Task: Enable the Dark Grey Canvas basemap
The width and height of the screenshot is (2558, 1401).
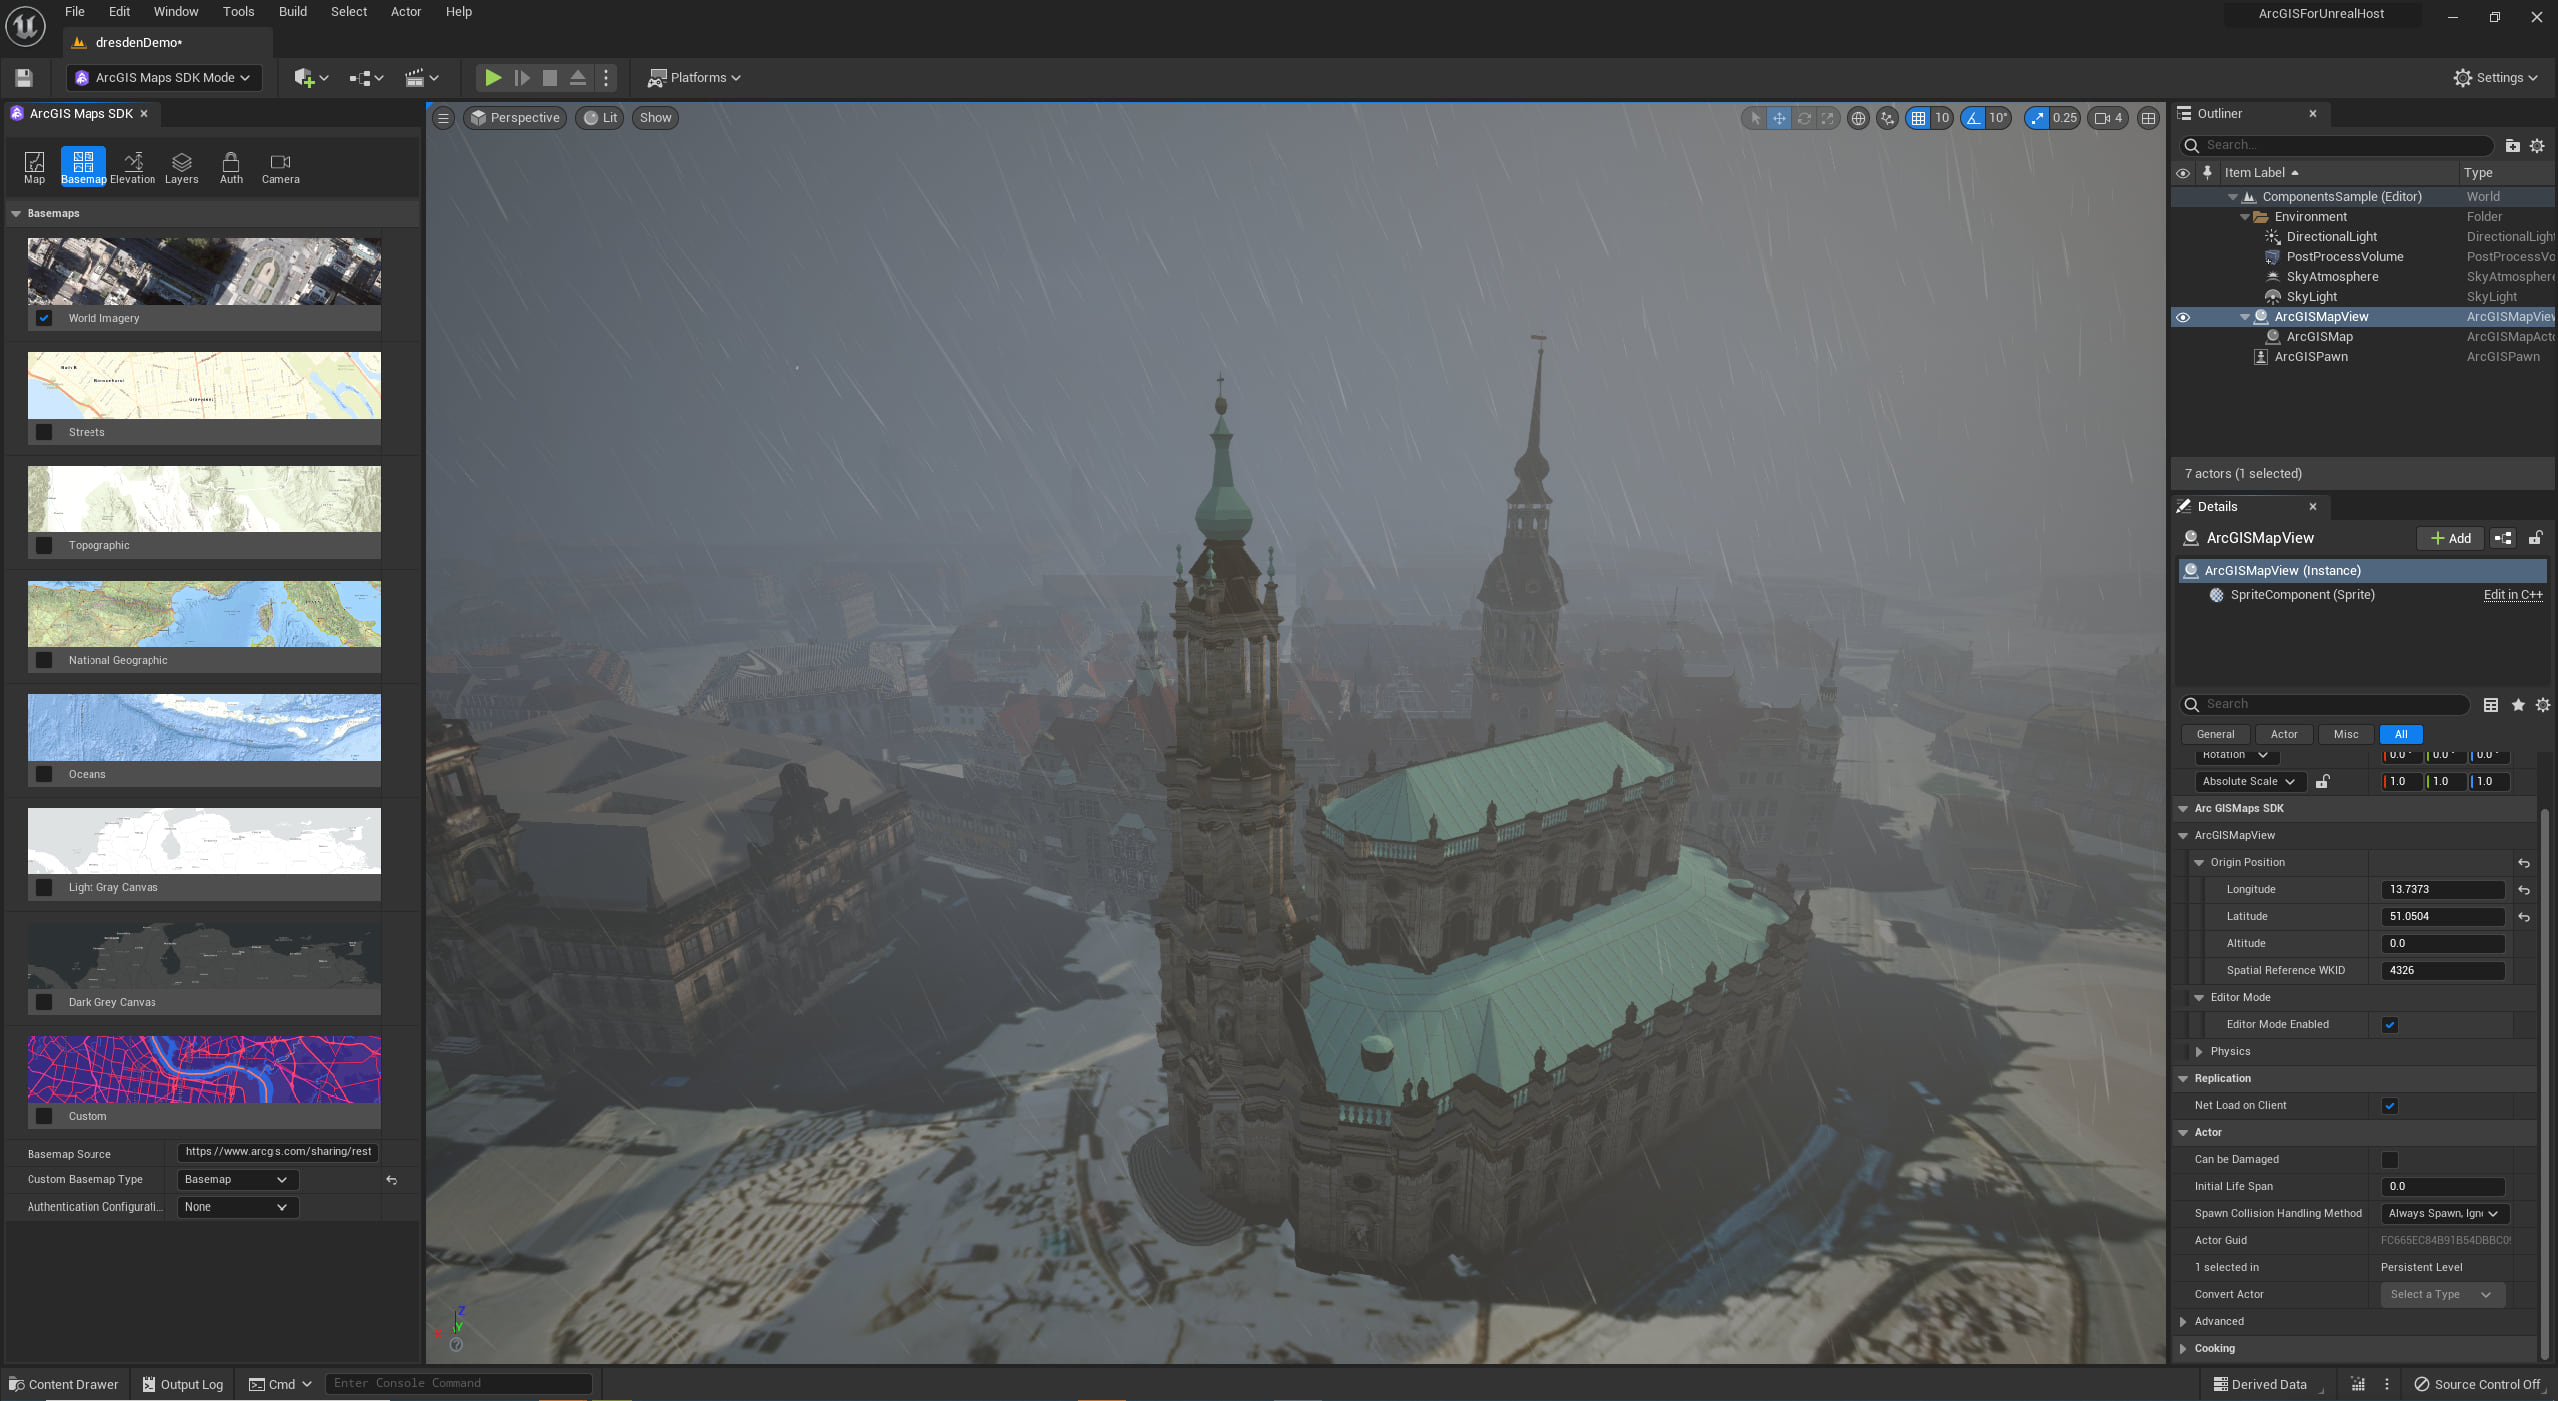Action: (x=44, y=1001)
